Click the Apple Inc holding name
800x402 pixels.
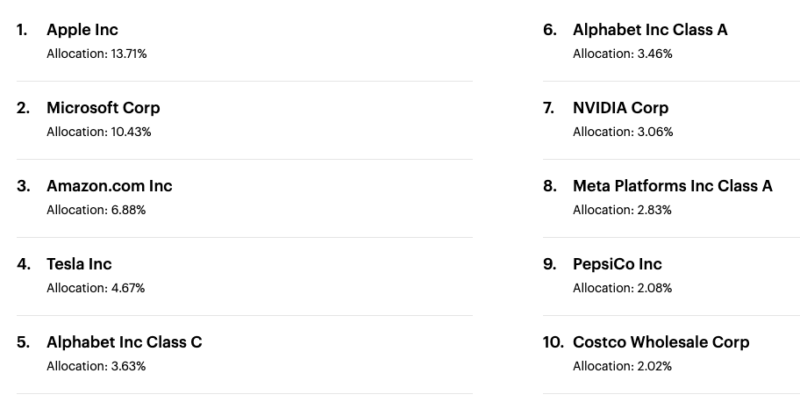(x=82, y=30)
